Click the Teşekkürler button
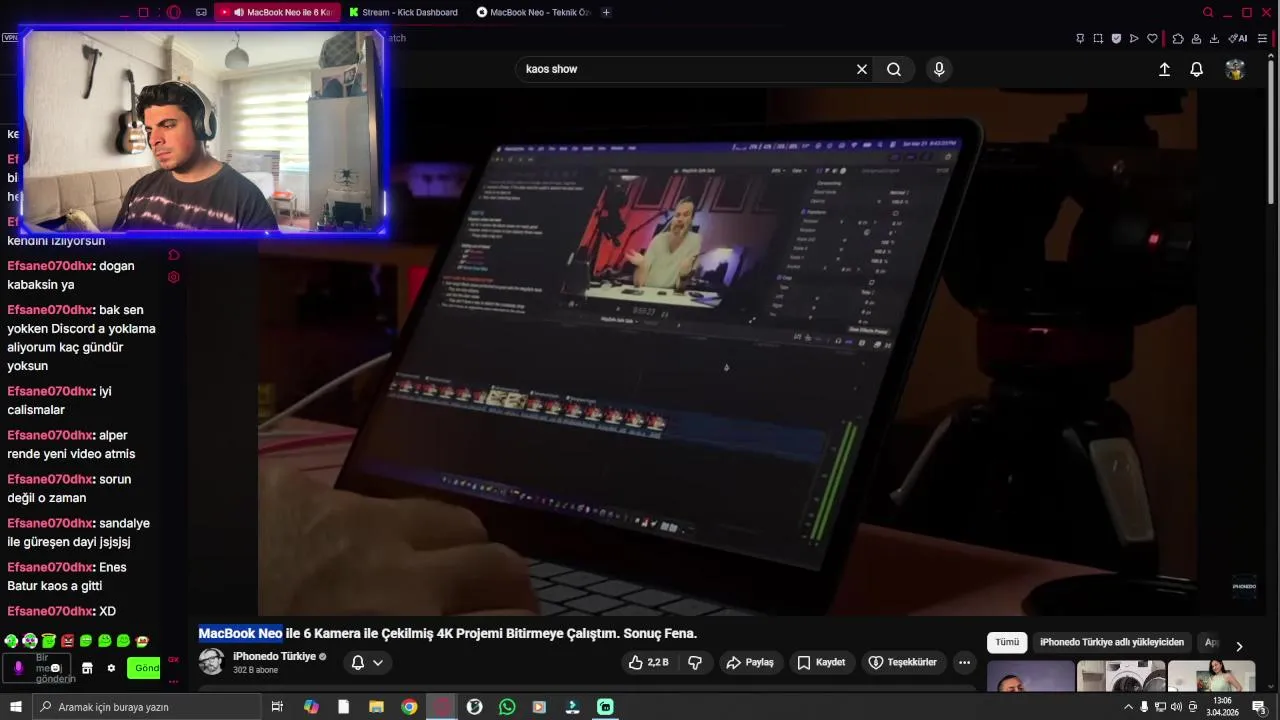Image resolution: width=1280 pixels, height=720 pixels. pos(902,662)
